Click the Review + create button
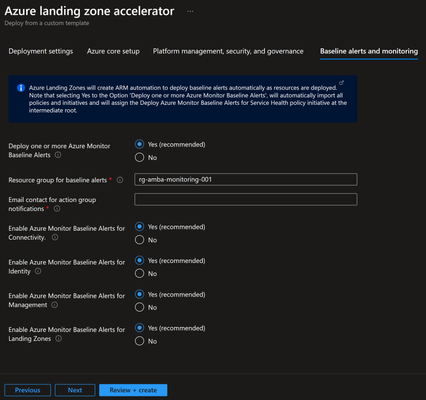 point(133,390)
